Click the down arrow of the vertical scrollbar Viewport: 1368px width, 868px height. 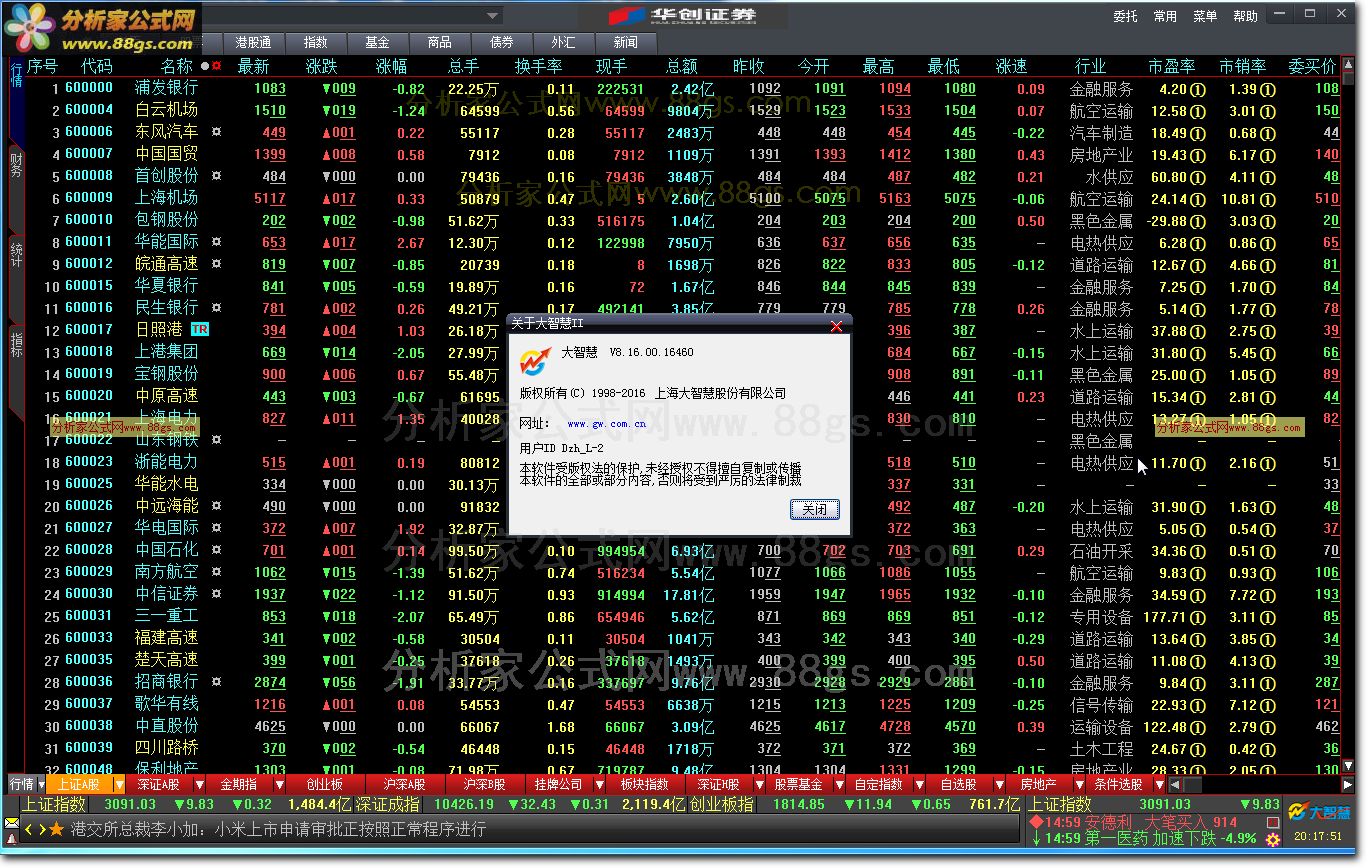[x=1348, y=767]
